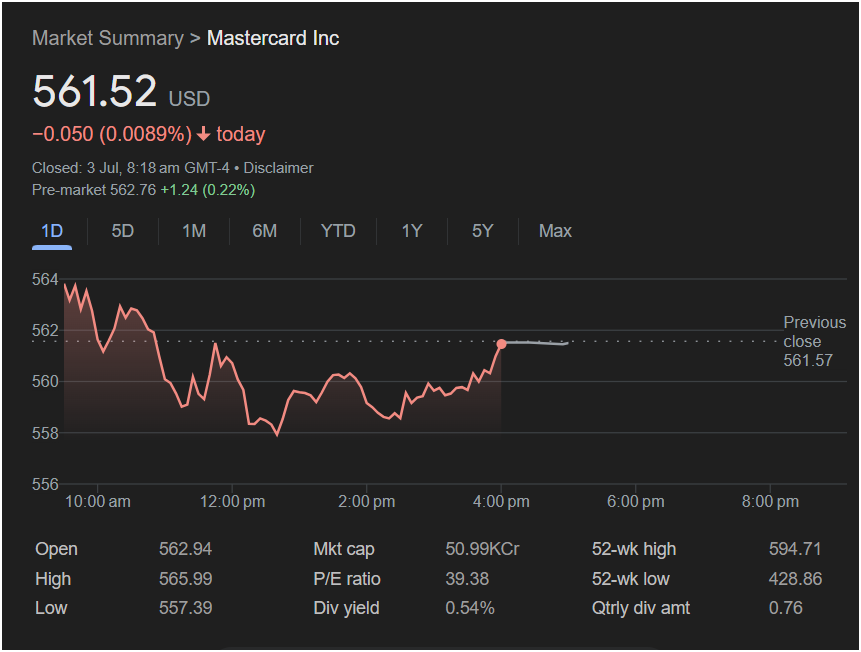The image size is (861, 652).
Task: Click the grey after-hours line segment on chart
Action: (x=536, y=343)
